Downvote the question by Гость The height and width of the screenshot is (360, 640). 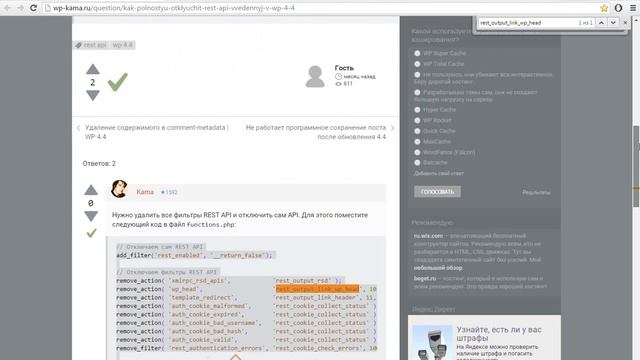[93, 96]
